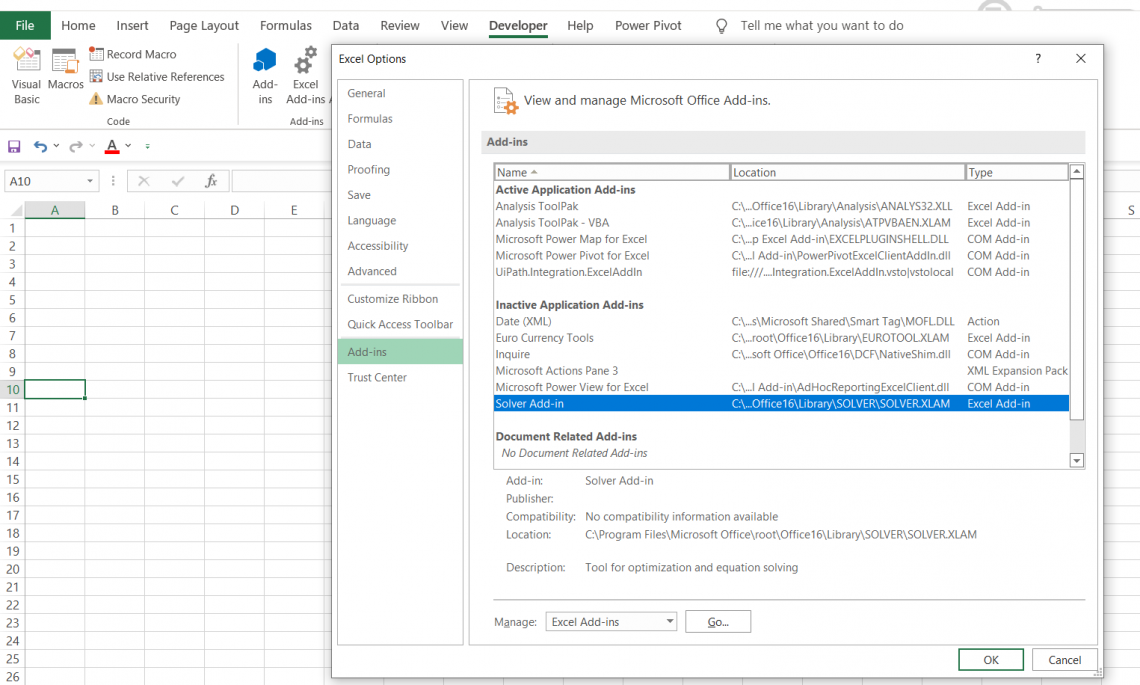Open the Manage Excel Add-ins dropdown
The image size is (1140, 685).
click(669, 622)
